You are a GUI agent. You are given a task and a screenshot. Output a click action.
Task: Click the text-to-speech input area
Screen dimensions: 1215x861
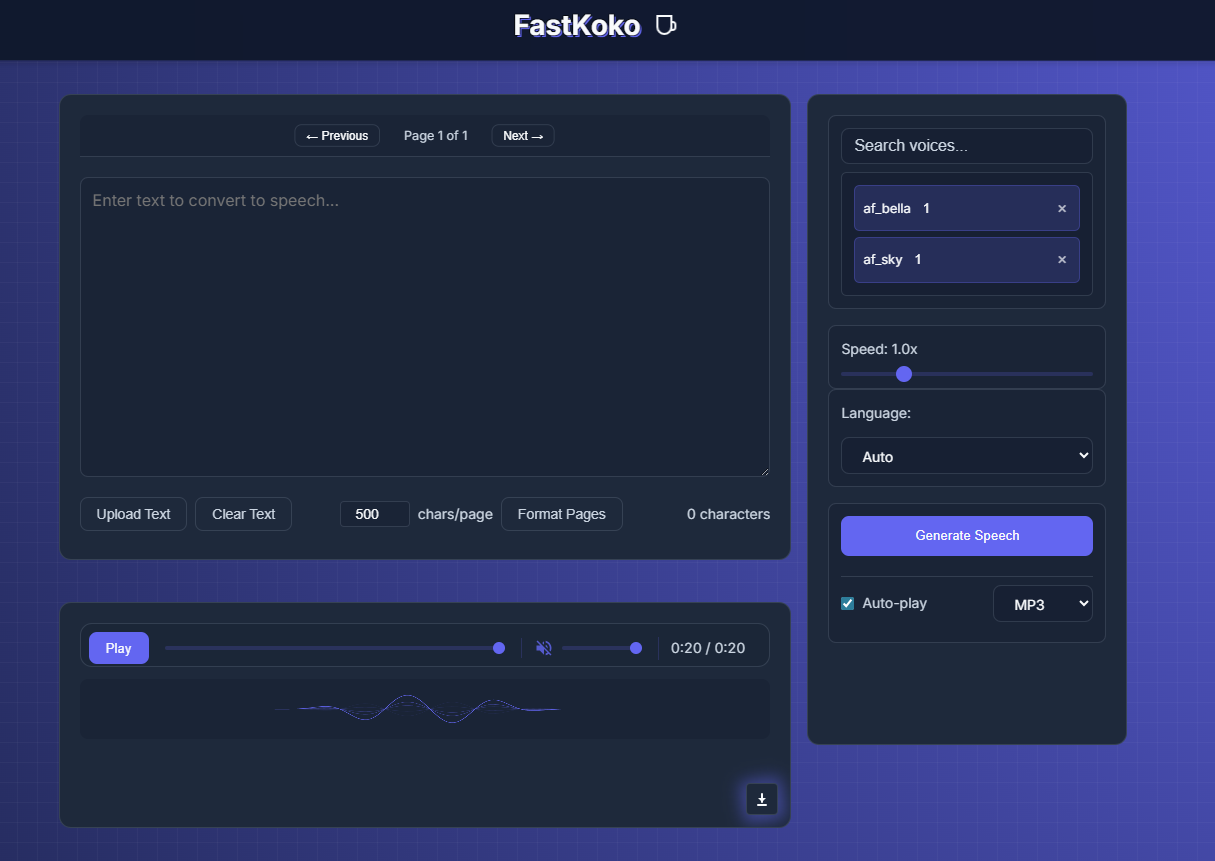click(425, 327)
